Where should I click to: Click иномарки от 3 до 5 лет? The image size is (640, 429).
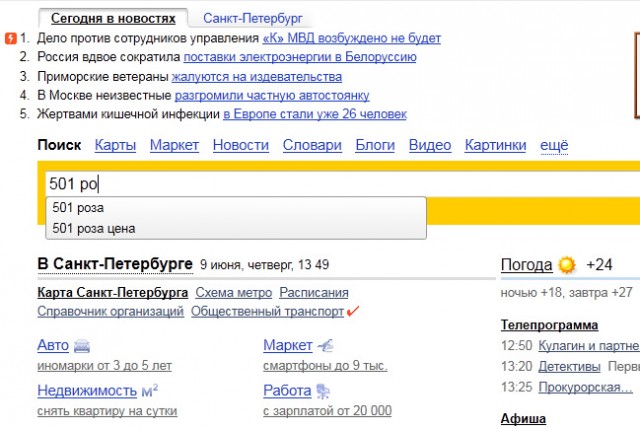104,366
